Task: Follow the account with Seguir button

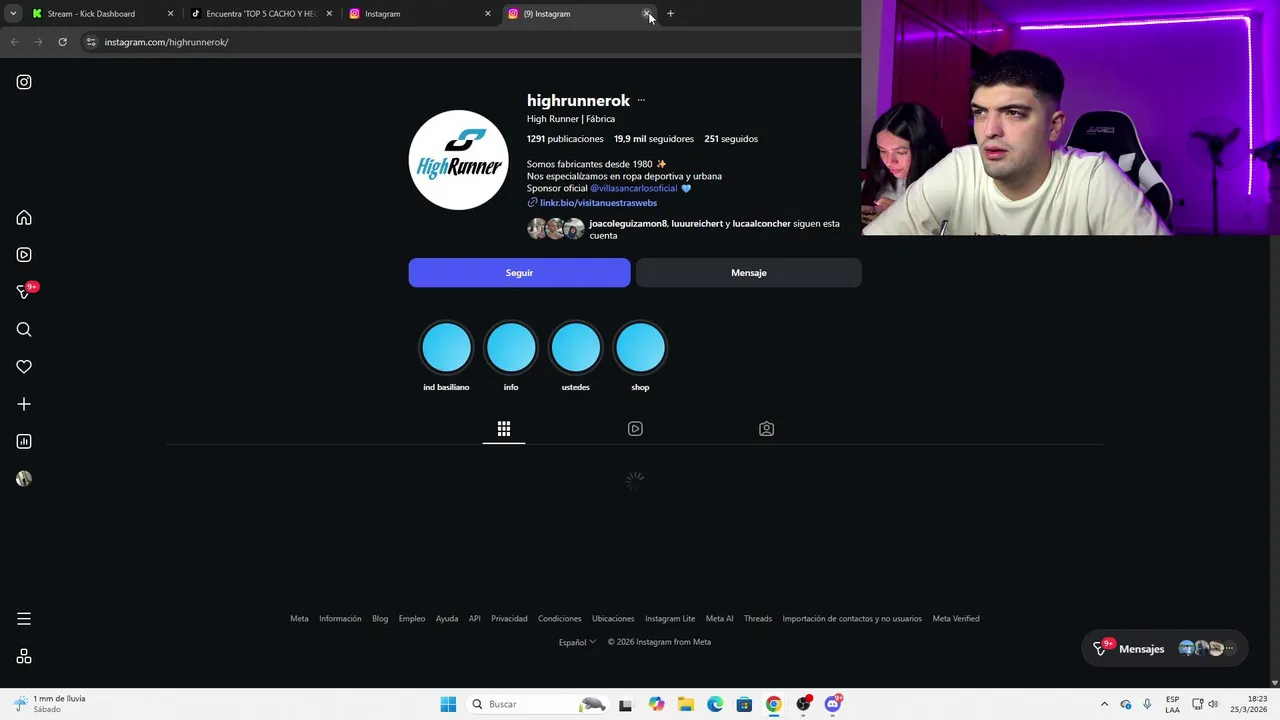Action: [519, 273]
